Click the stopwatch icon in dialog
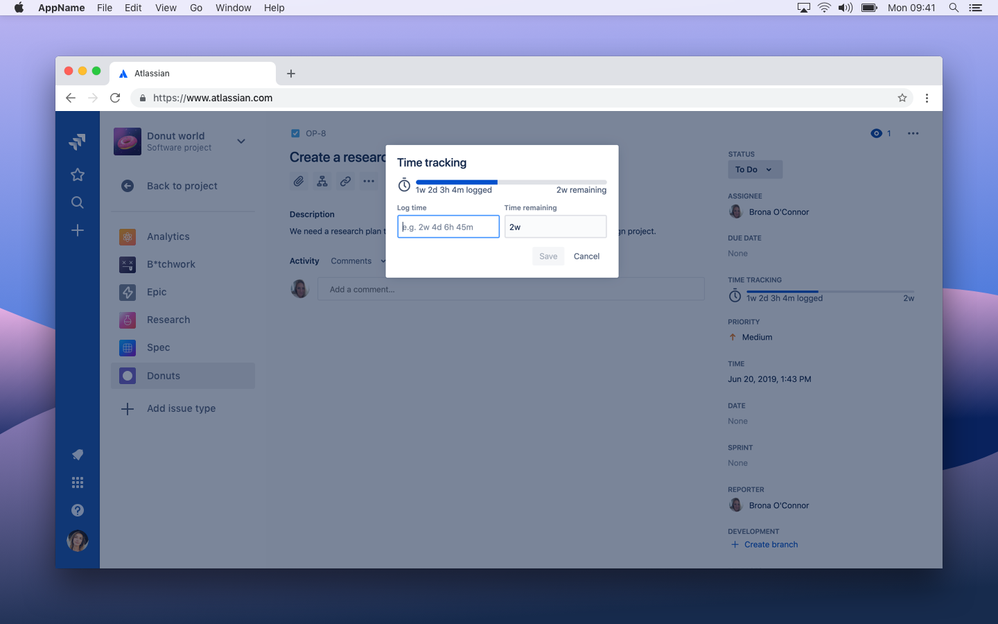The image size is (998, 624). tap(404, 185)
